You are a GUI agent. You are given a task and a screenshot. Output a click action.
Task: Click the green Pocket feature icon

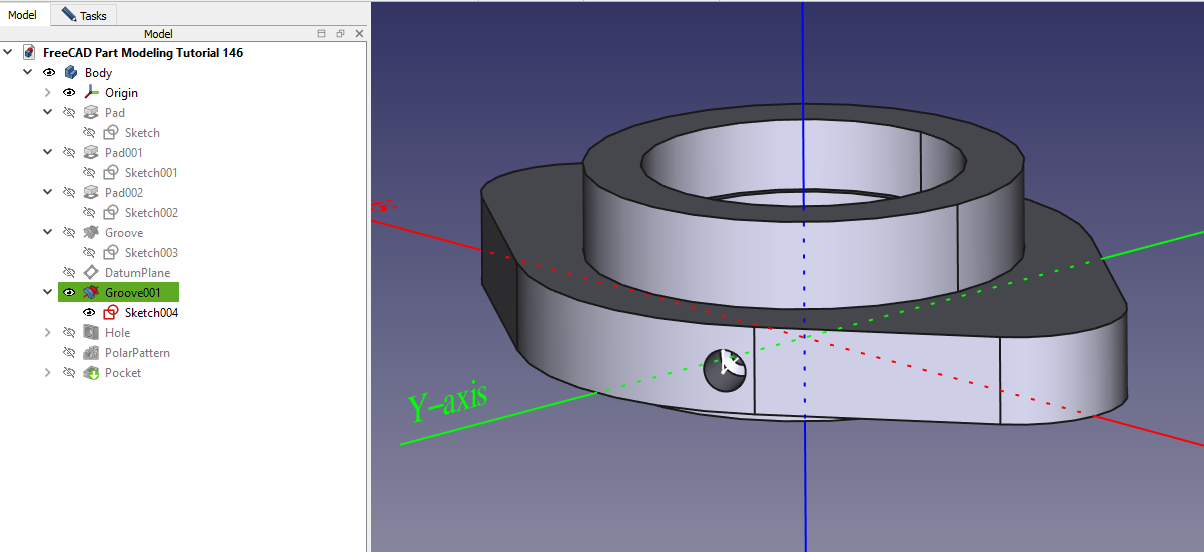pyautogui.click(x=91, y=373)
